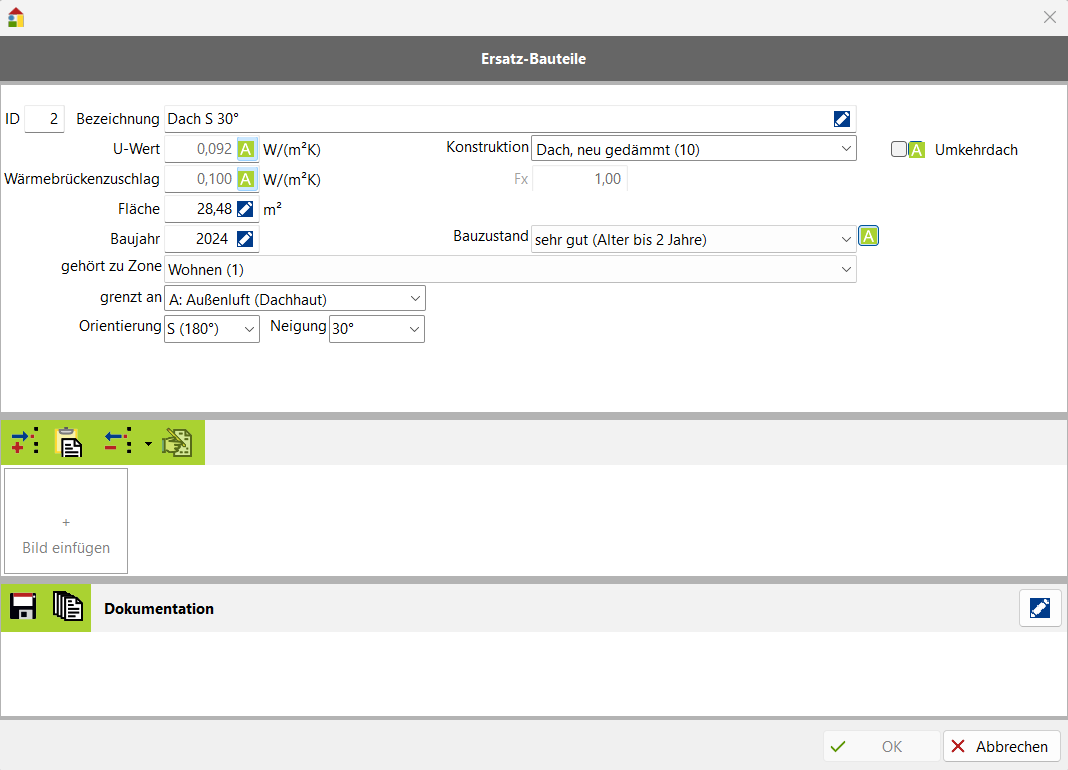Click the paste from clipboard icon
The image size is (1068, 770).
pos(68,443)
